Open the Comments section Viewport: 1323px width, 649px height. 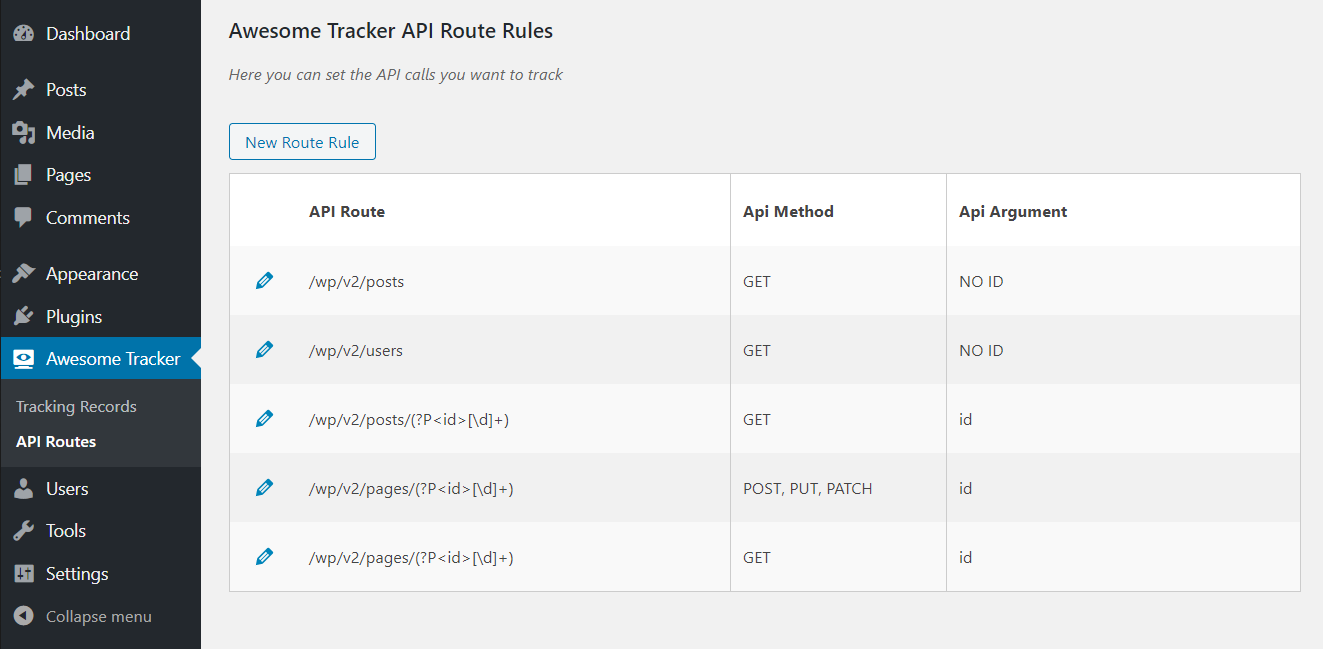(88, 218)
